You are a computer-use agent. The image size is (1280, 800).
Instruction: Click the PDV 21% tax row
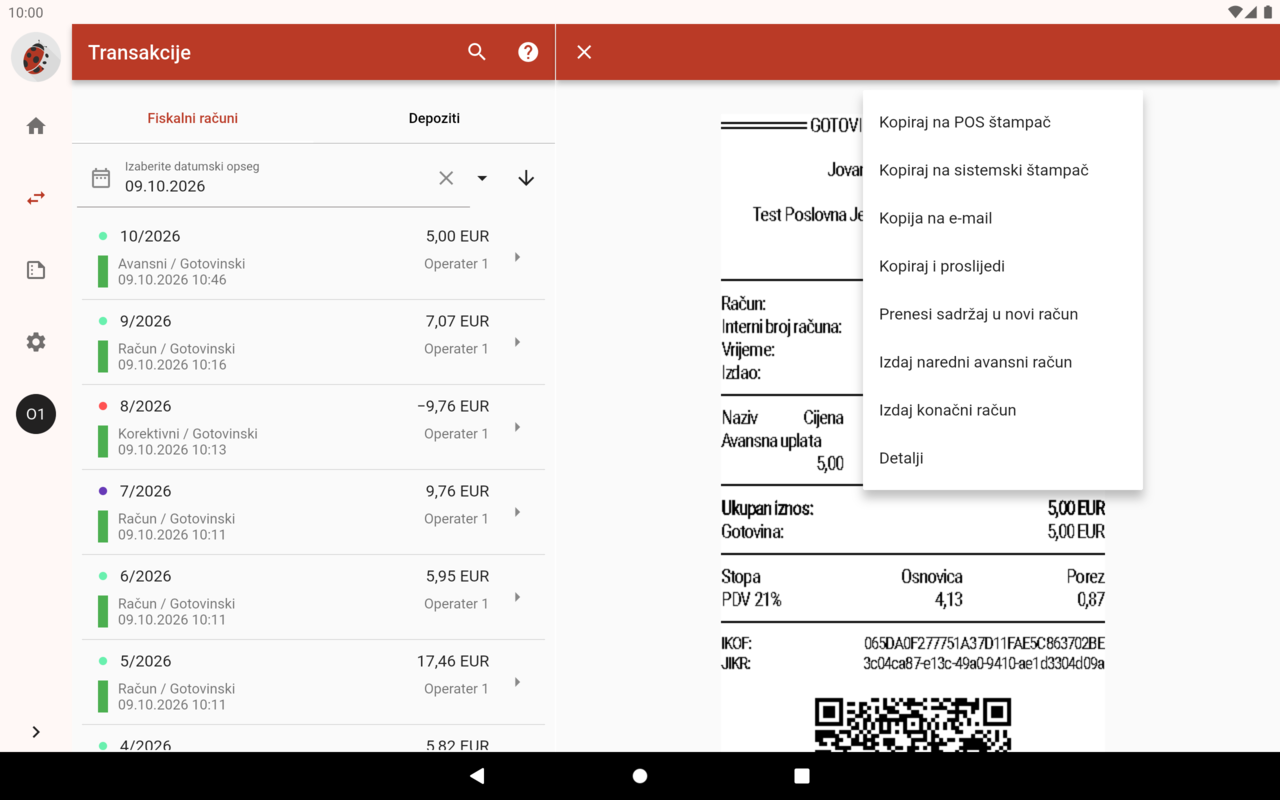[913, 600]
